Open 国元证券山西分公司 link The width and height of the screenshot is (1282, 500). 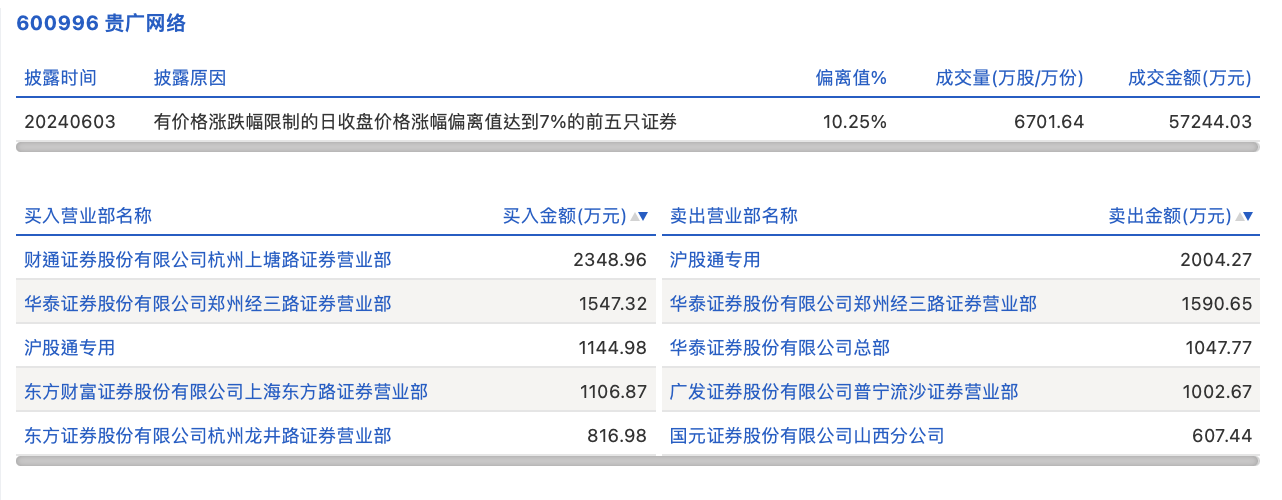pos(807,436)
